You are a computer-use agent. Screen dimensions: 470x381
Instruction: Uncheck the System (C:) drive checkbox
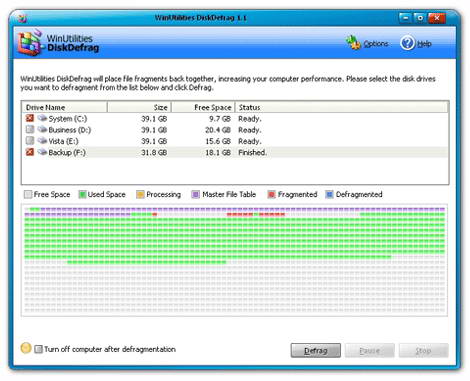tap(30, 118)
